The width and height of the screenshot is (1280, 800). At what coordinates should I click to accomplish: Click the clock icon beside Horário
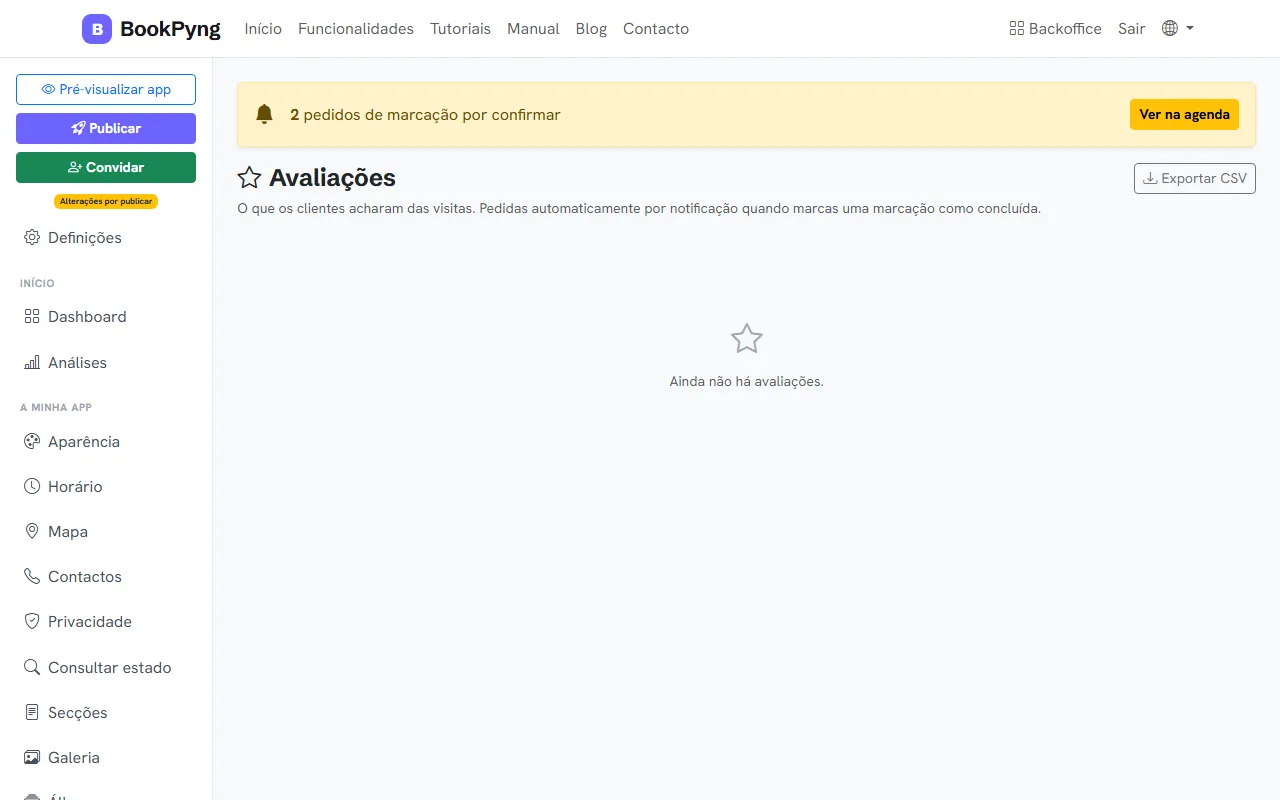pyautogui.click(x=32, y=487)
